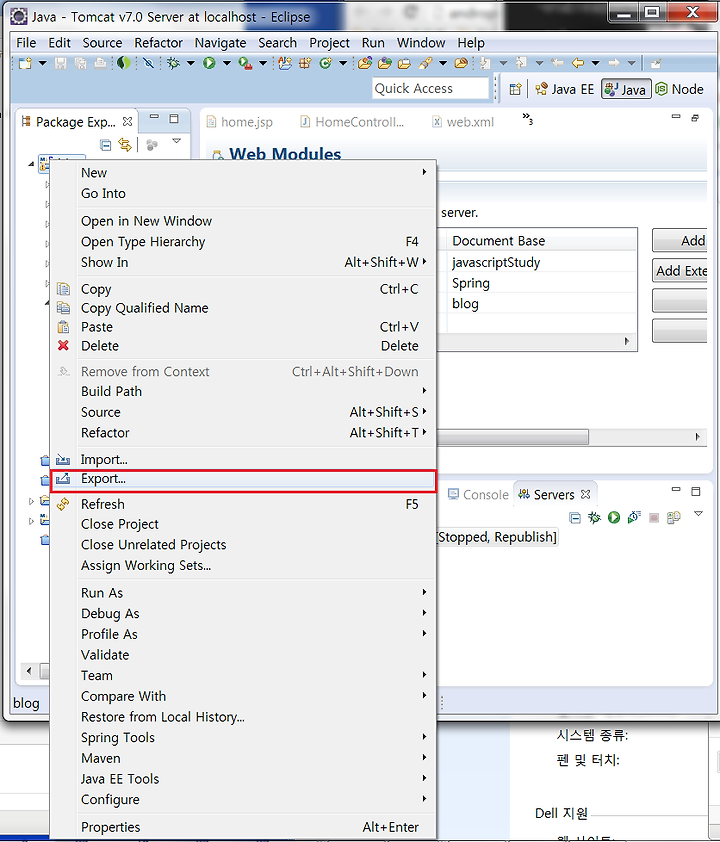Click the Open Type toolbar icon
Image resolution: width=720 pixels, height=842 pixels.
[x=365, y=63]
